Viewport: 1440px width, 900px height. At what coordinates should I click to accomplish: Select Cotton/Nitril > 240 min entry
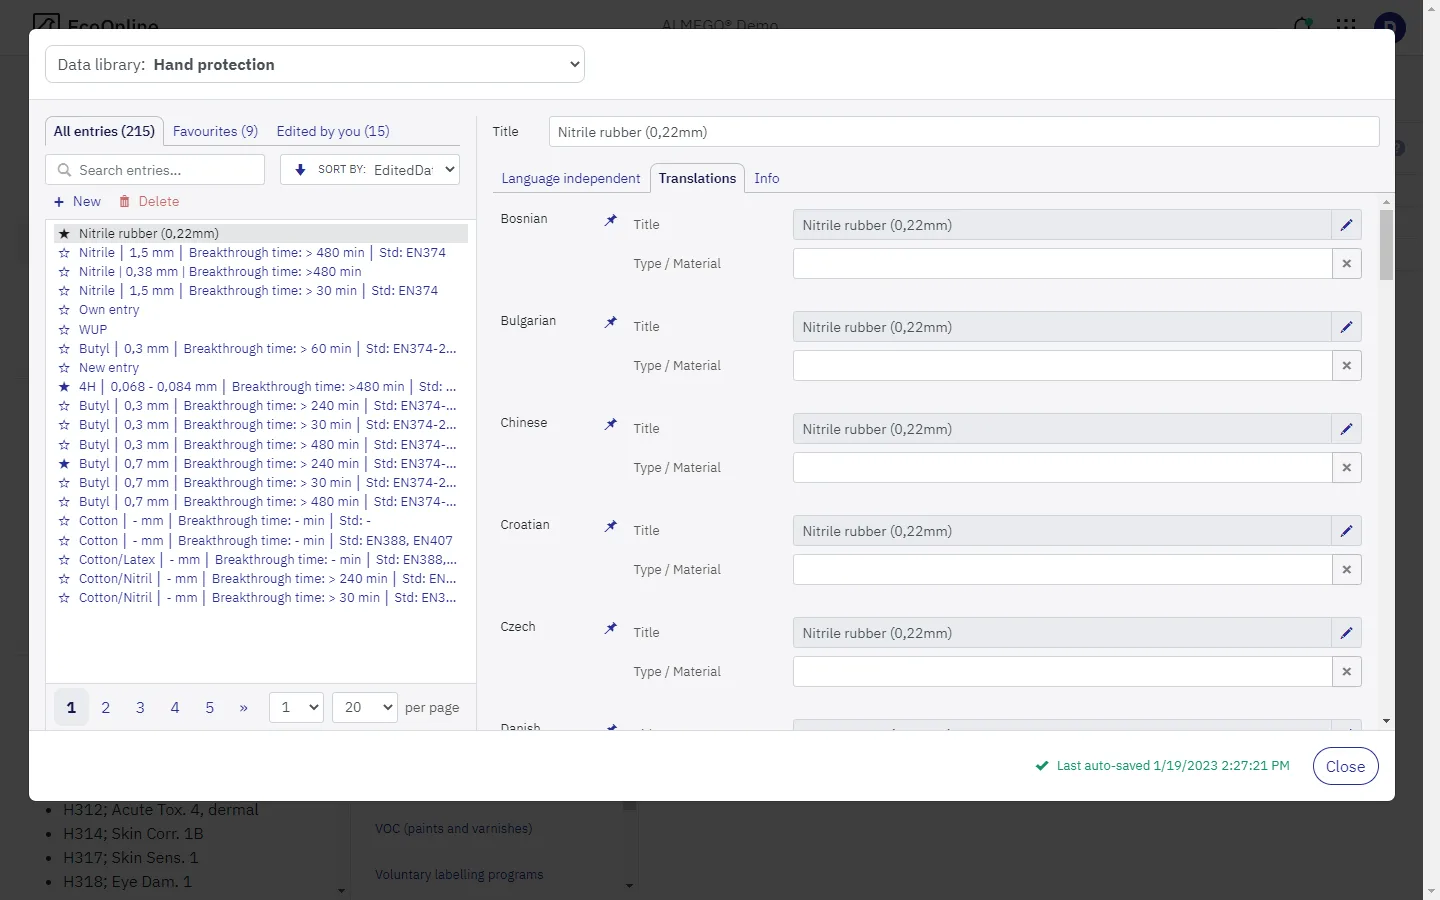tap(267, 579)
